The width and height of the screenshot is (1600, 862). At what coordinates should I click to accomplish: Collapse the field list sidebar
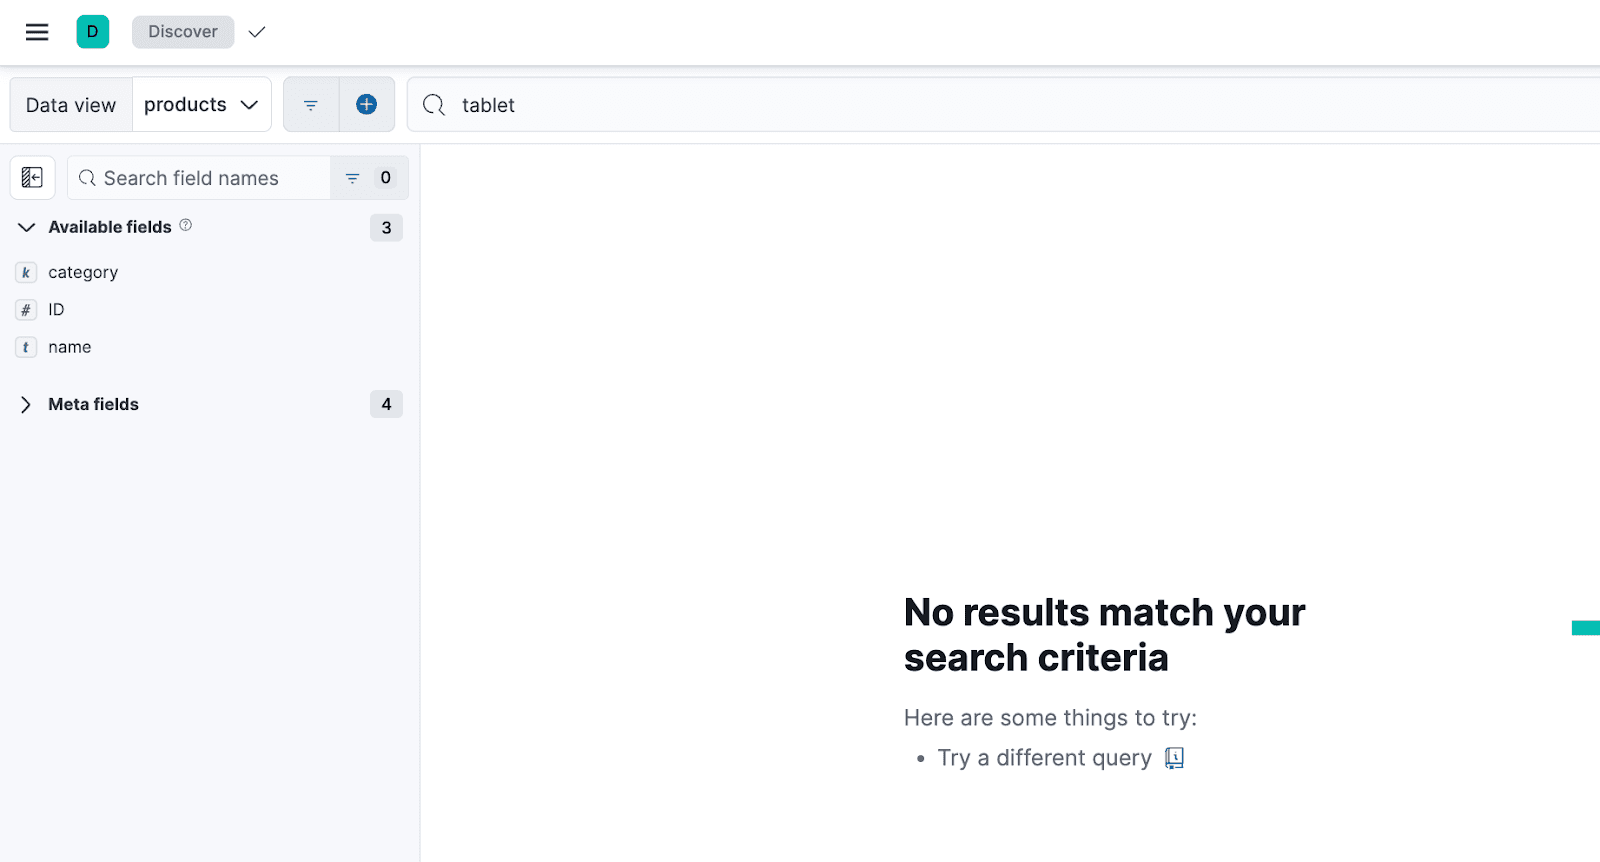(x=32, y=178)
